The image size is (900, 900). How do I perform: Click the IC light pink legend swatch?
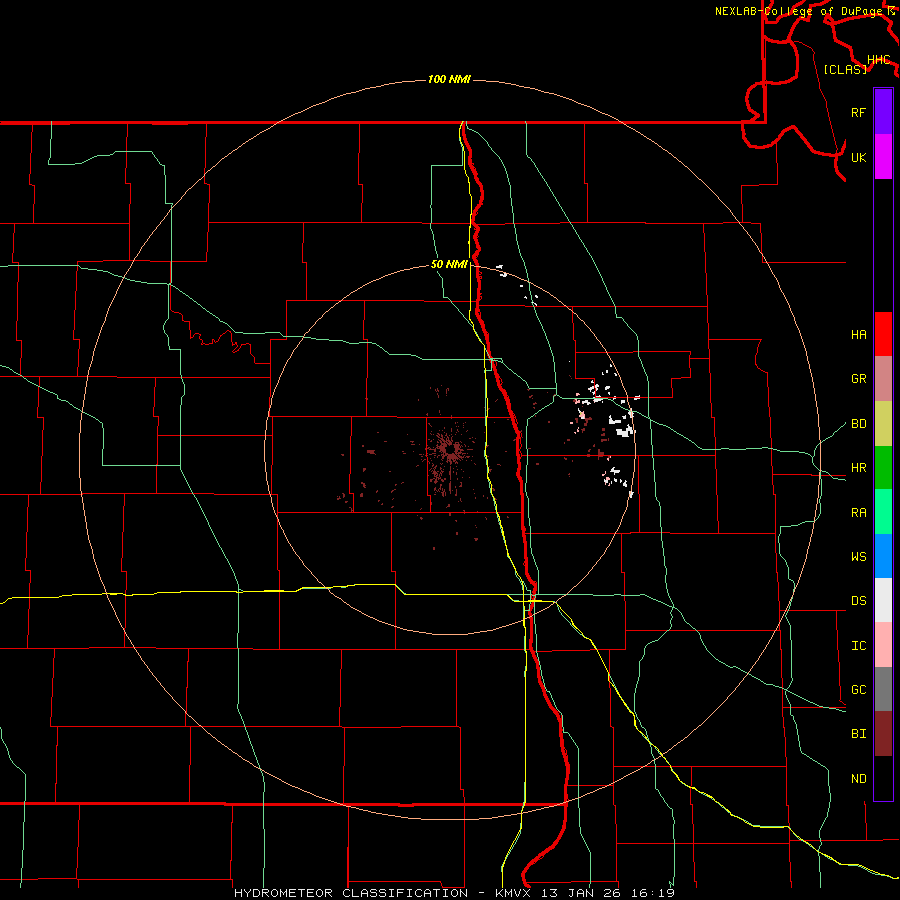point(883,645)
